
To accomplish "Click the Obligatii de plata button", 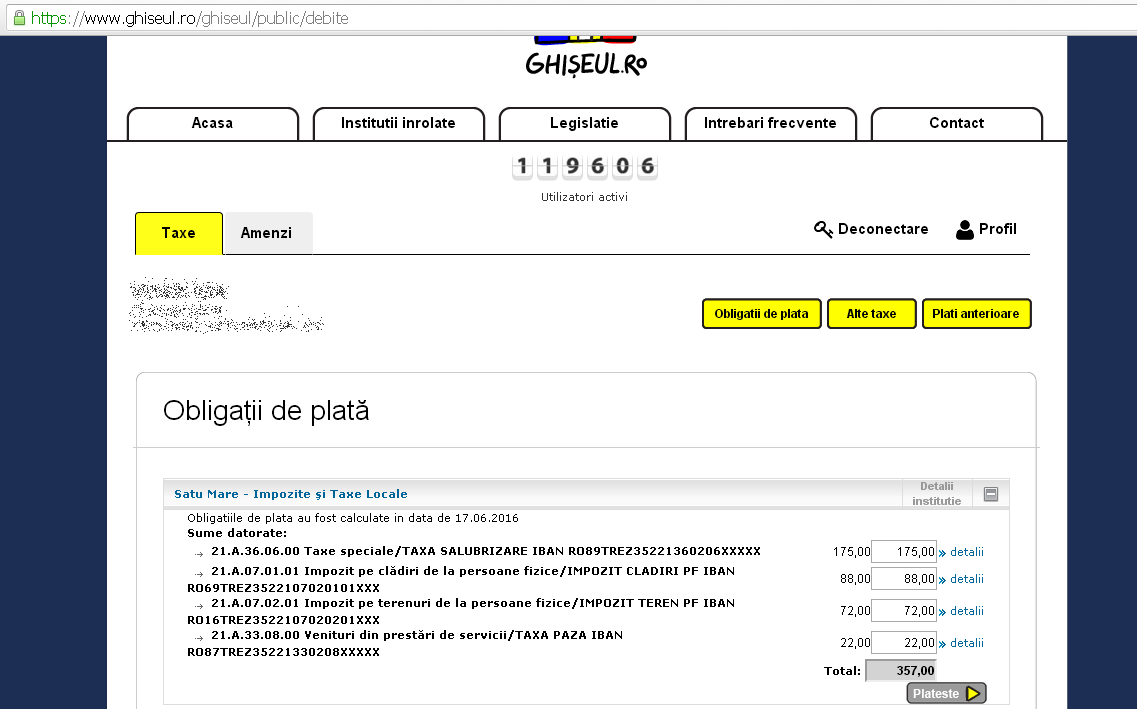I will click(x=761, y=314).
